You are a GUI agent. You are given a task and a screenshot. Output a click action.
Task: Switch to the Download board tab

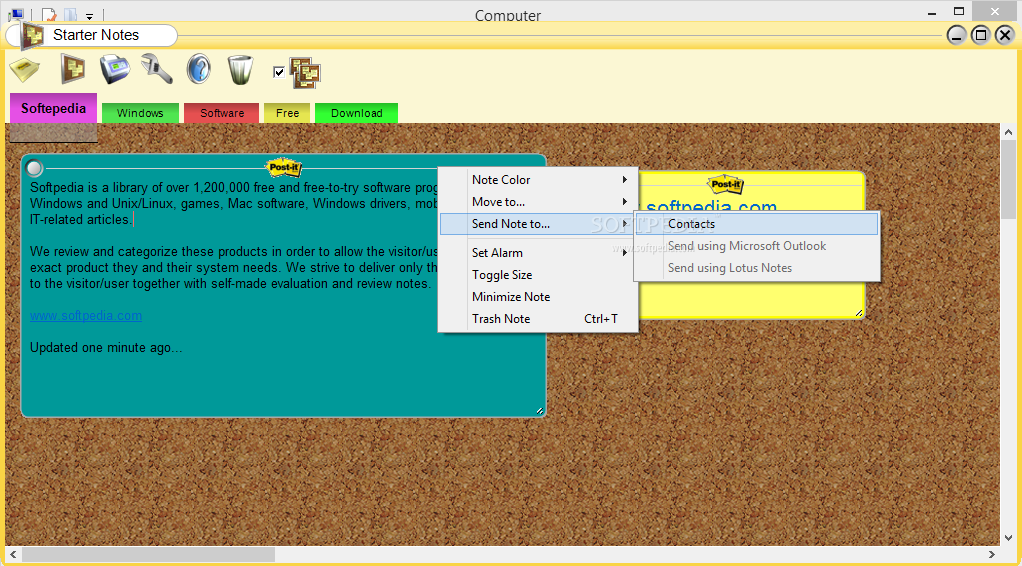point(357,113)
